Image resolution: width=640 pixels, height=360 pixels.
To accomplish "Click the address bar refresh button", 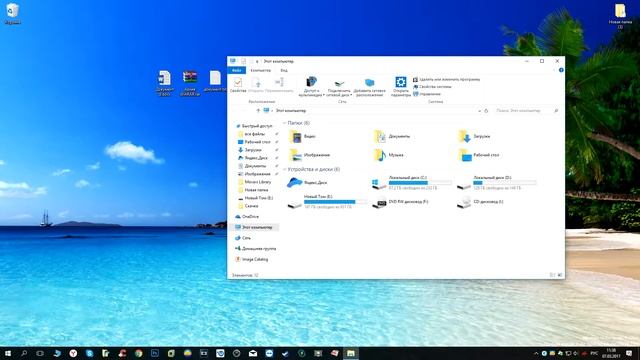I will (x=486, y=111).
